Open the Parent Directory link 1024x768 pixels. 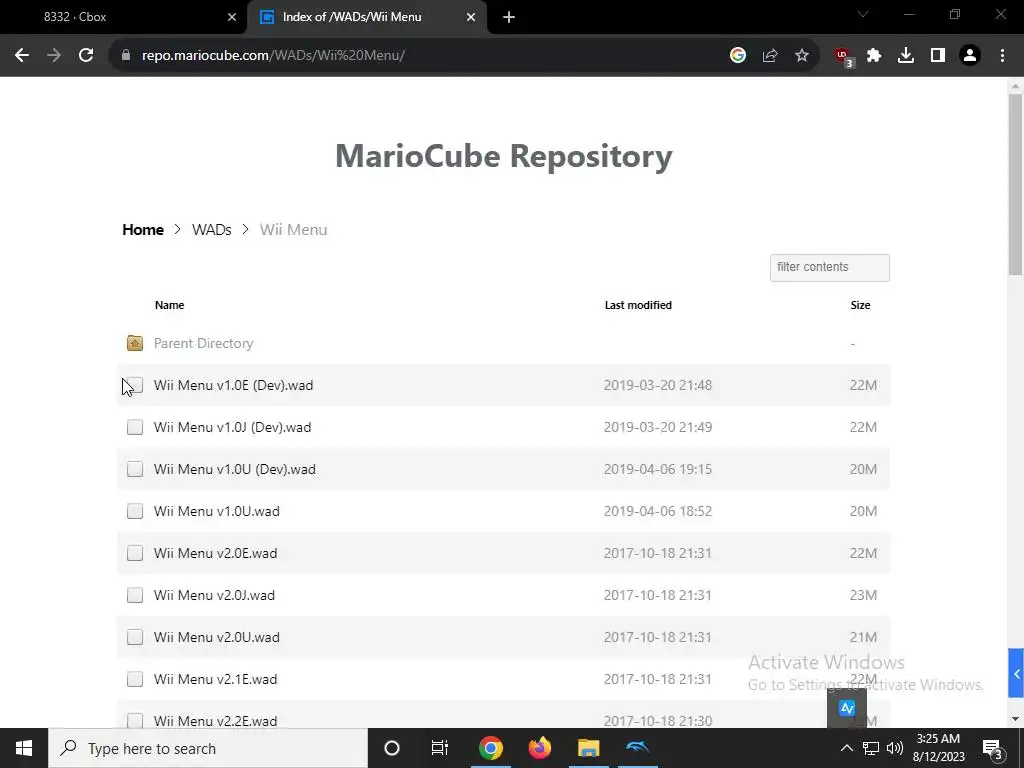tap(203, 344)
